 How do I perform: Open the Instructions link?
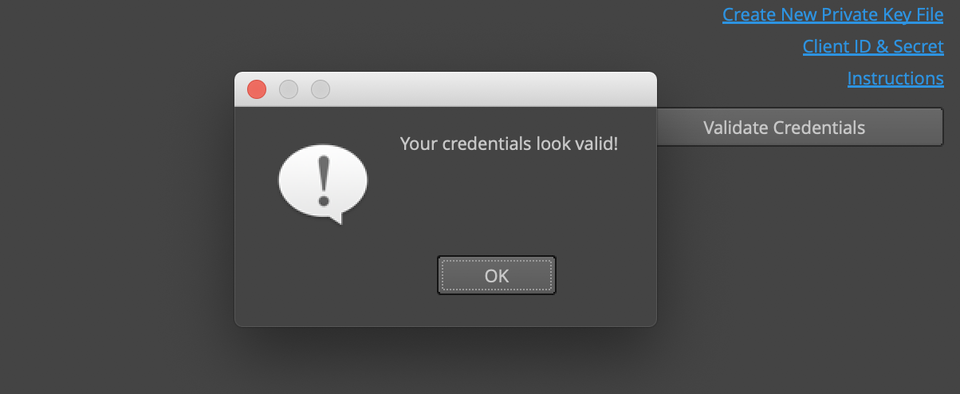(895, 78)
